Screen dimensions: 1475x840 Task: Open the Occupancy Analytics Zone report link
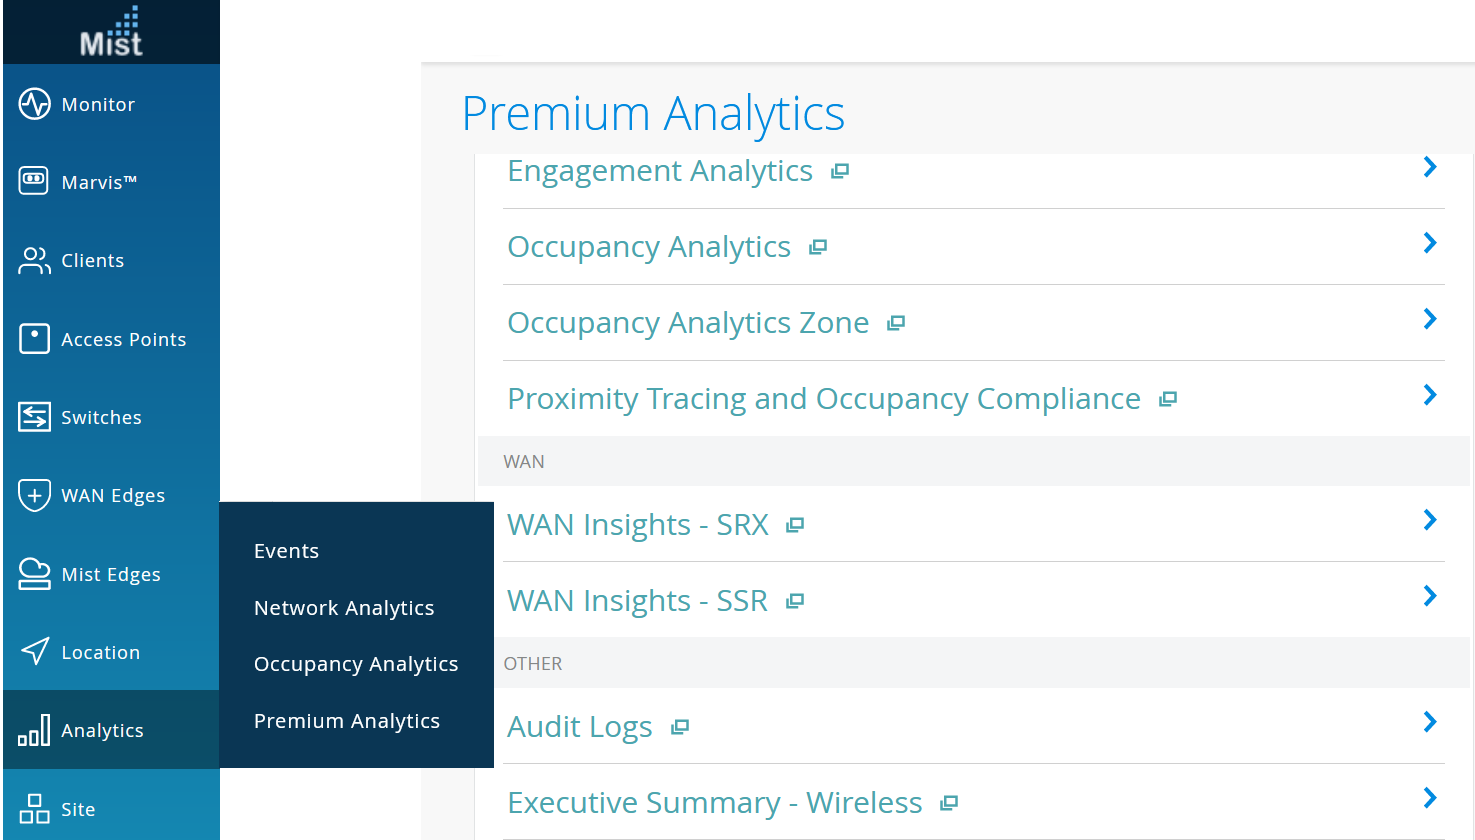[x=688, y=323]
